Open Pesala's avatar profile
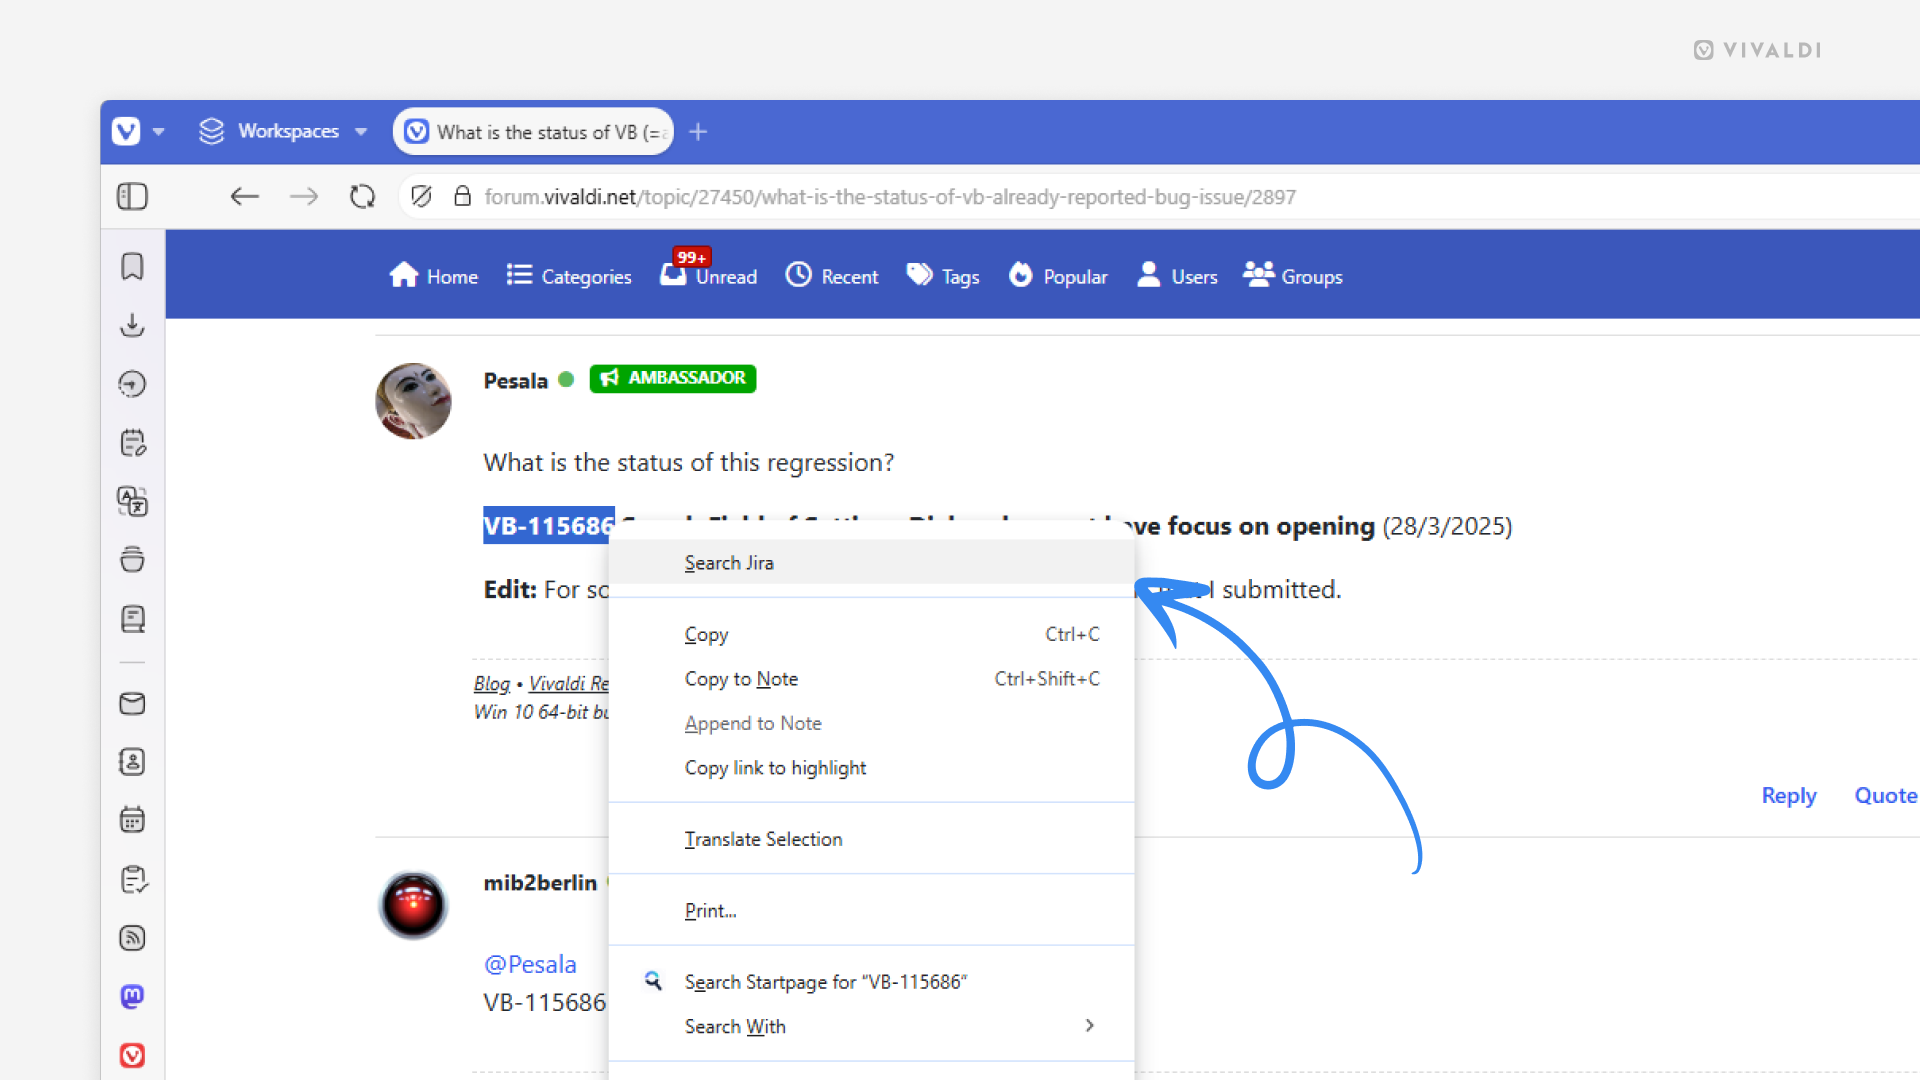Viewport: 1920px width, 1080px height. coord(413,401)
